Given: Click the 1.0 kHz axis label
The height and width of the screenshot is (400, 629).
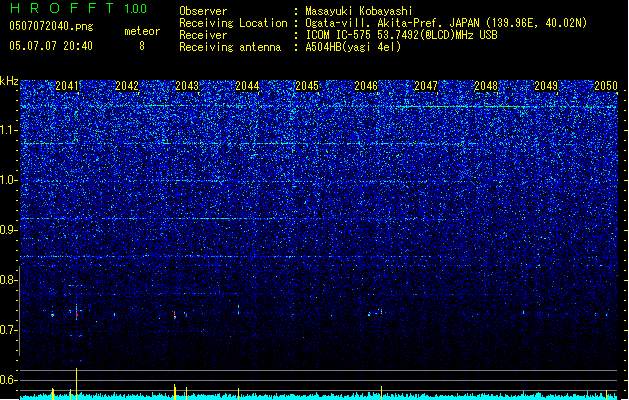Looking at the screenshot, I should pos(9,180).
